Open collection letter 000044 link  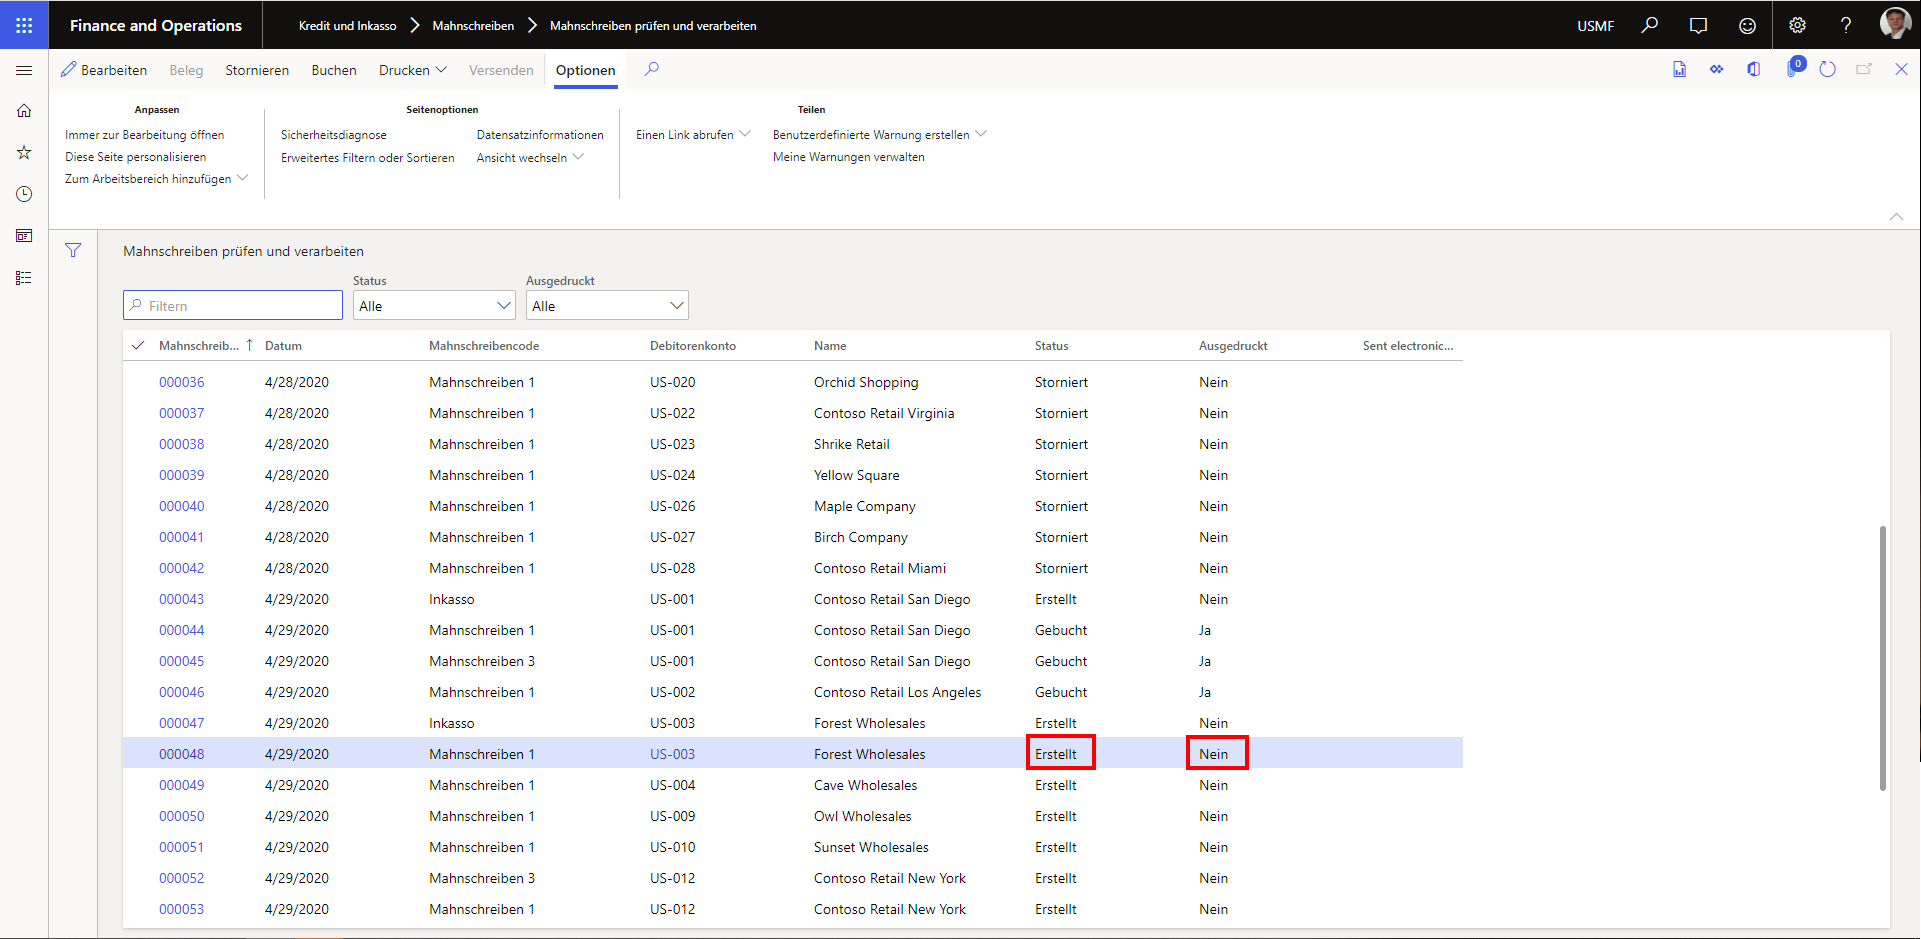(x=181, y=630)
